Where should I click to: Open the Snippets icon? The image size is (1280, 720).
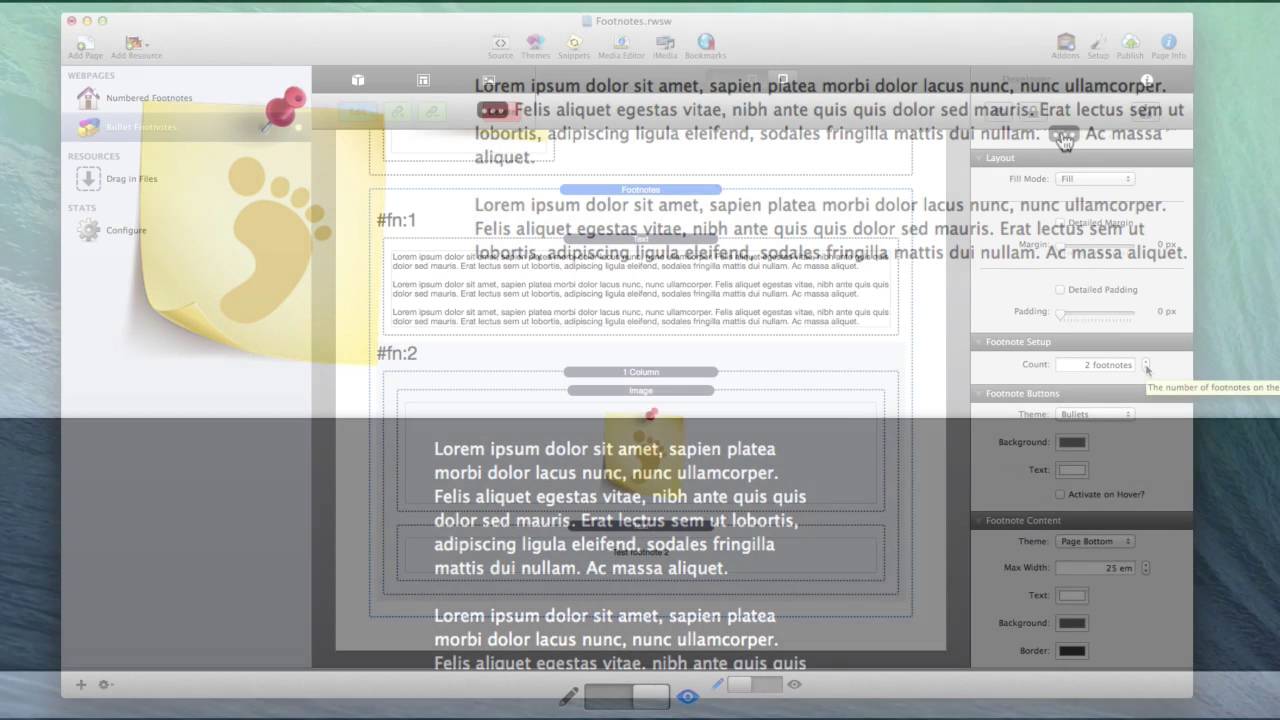pos(574,43)
